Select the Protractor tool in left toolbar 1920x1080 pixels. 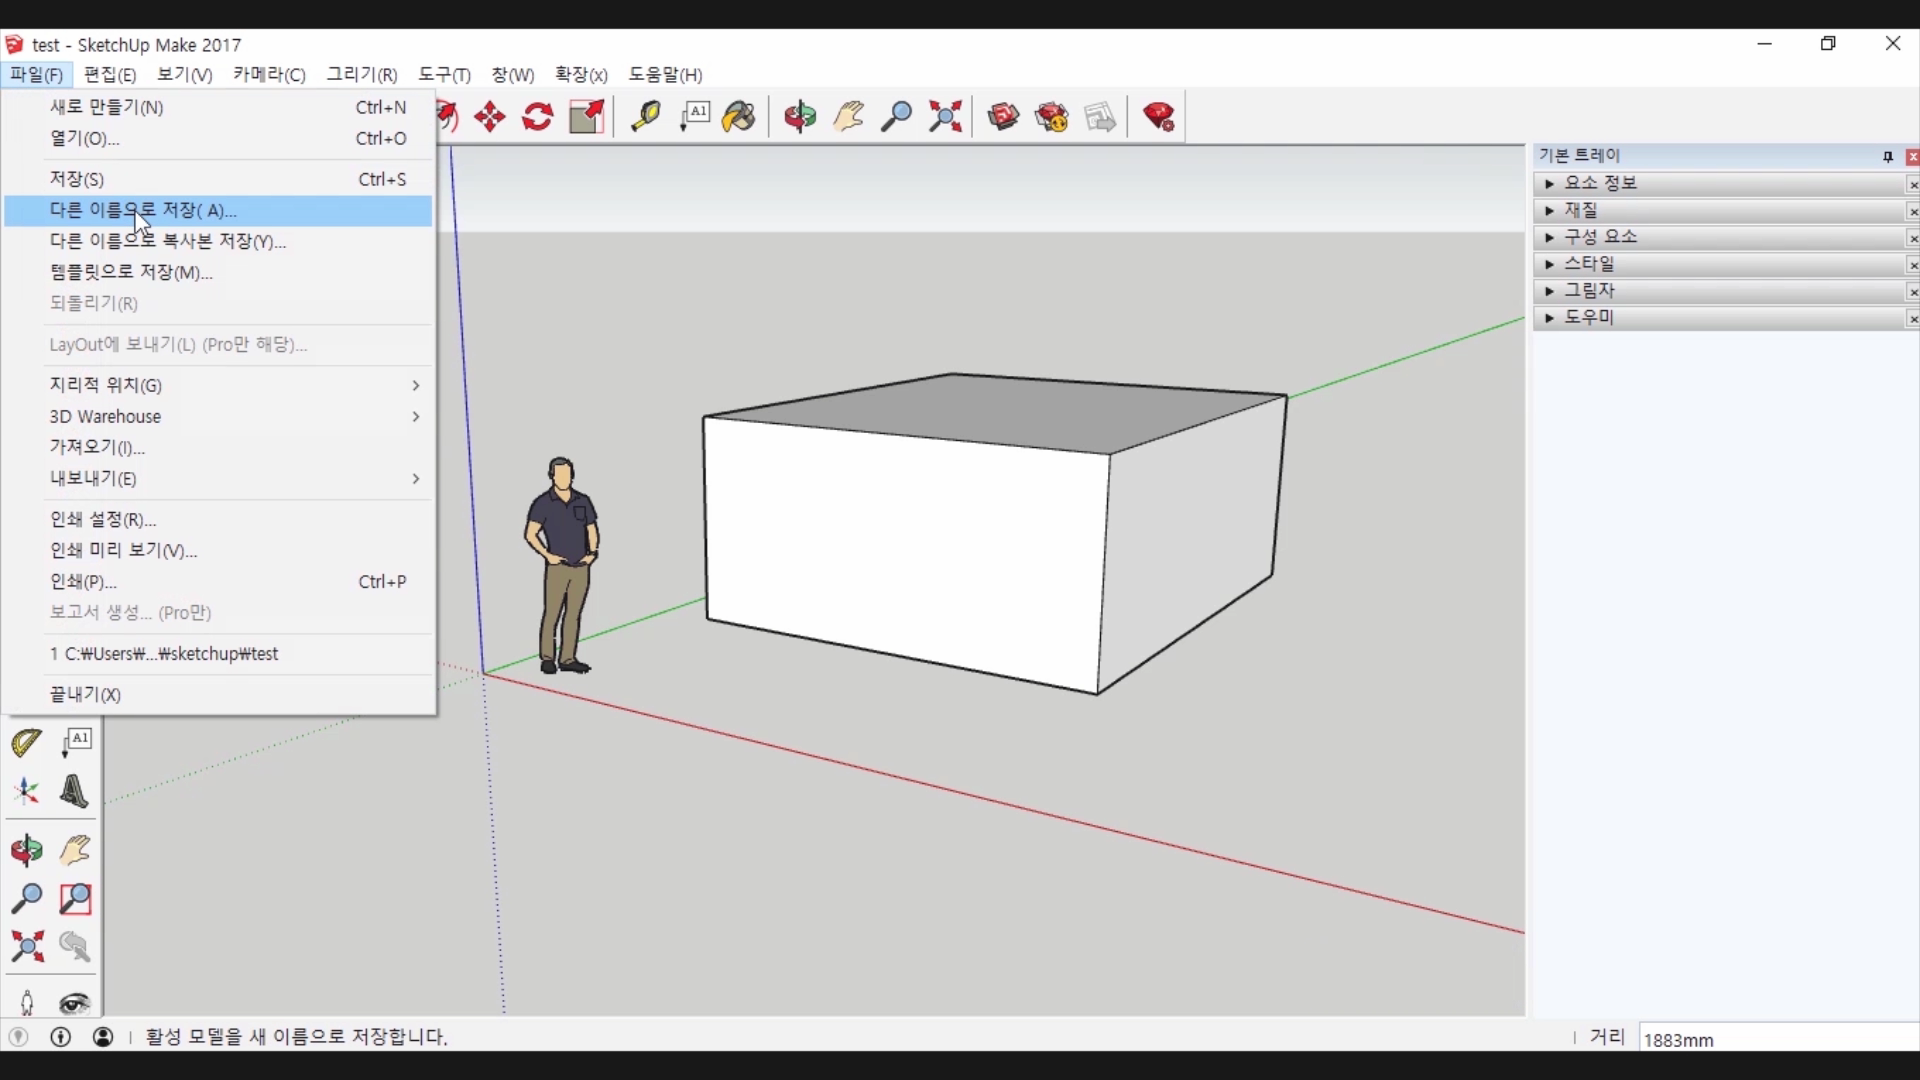tap(26, 742)
